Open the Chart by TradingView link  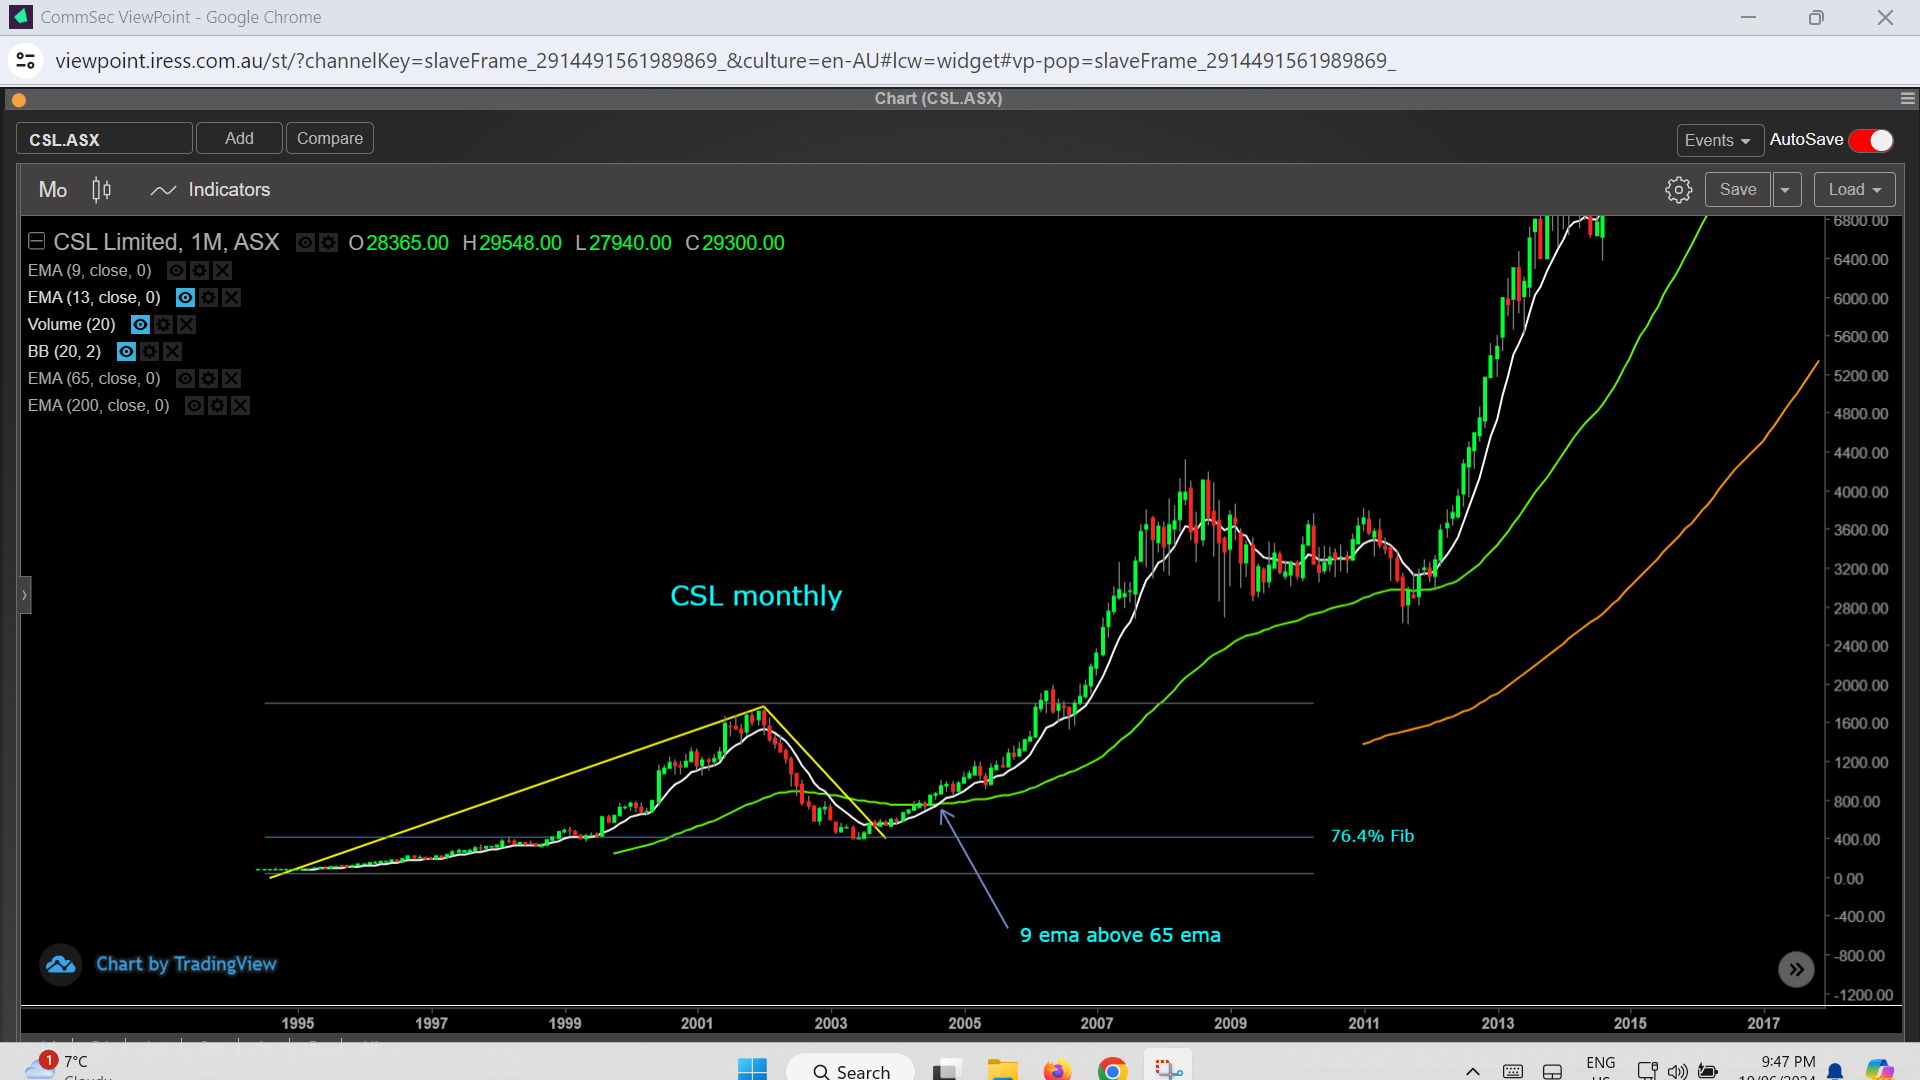186,964
